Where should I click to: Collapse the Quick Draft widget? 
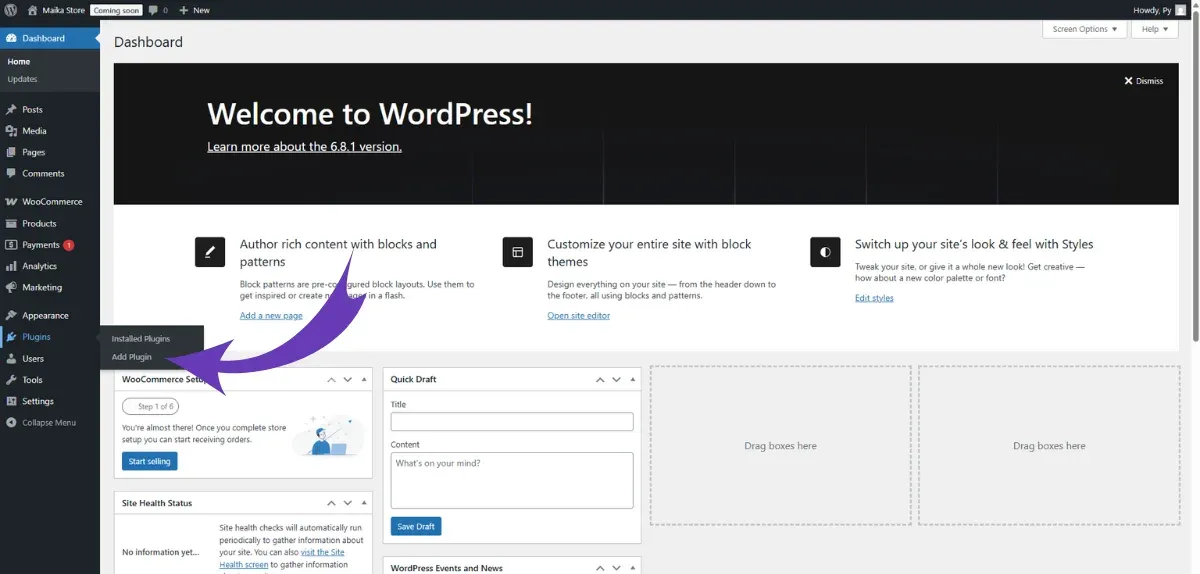click(633, 380)
